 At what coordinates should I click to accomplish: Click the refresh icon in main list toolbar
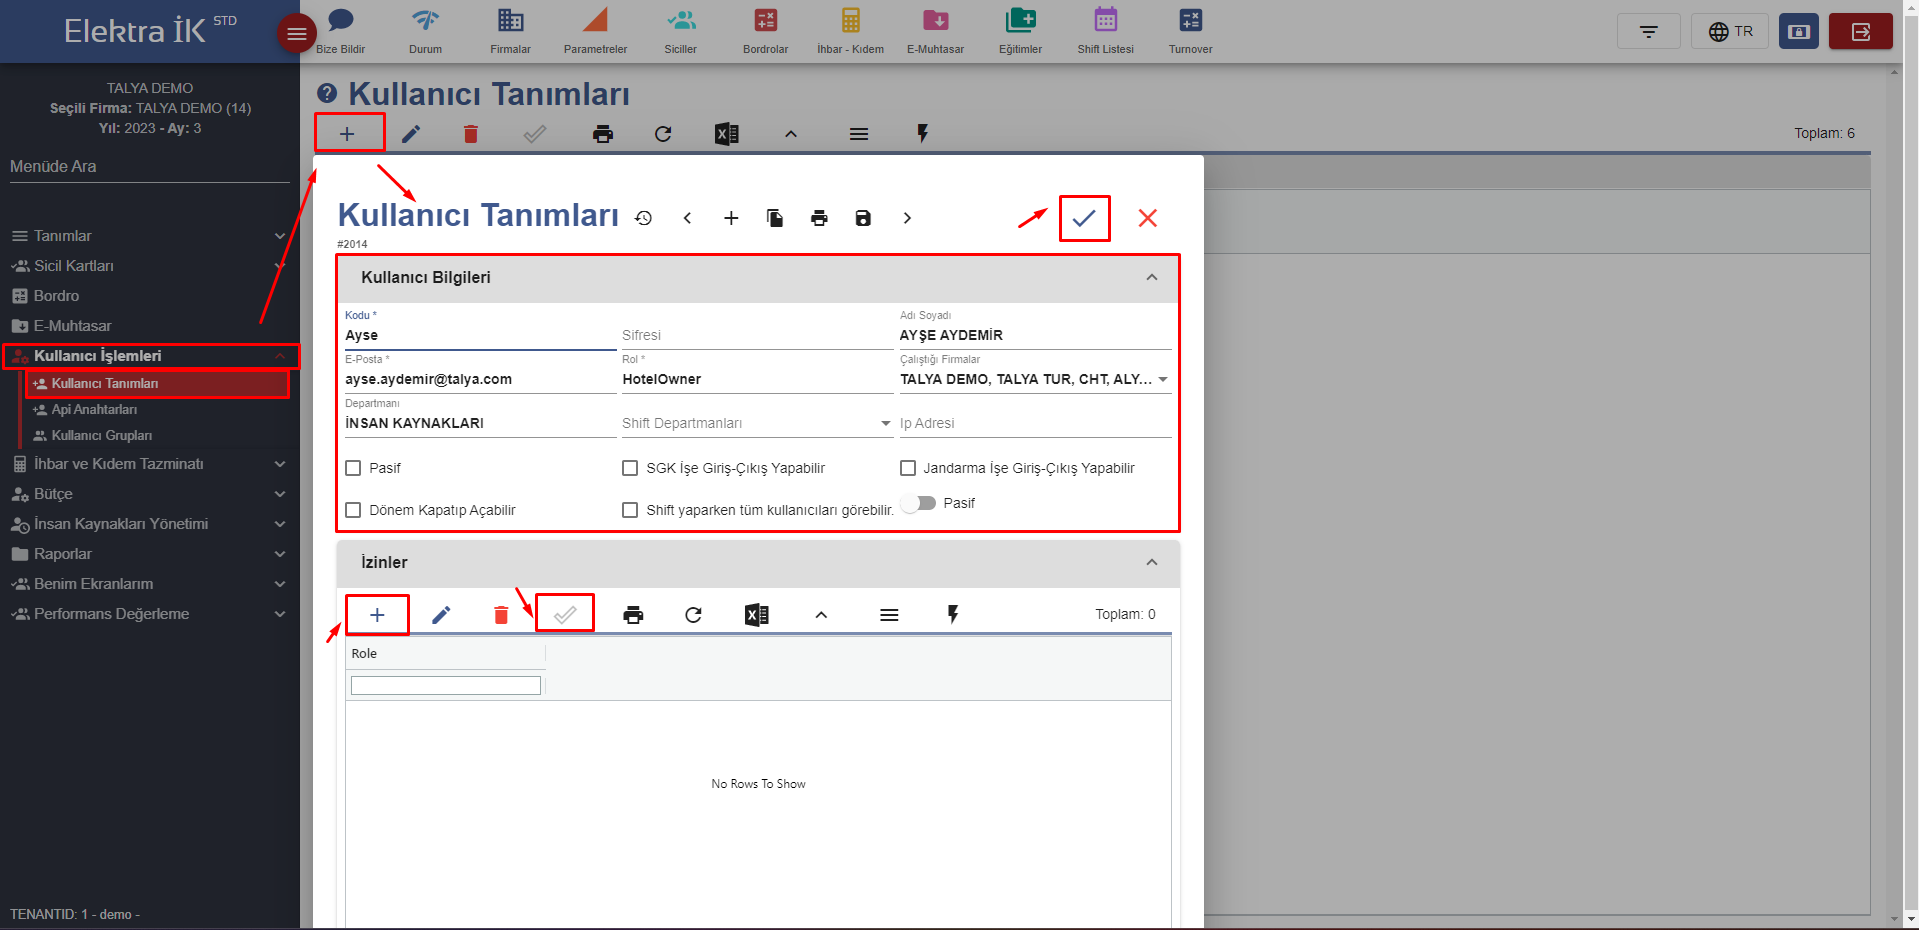click(x=663, y=134)
